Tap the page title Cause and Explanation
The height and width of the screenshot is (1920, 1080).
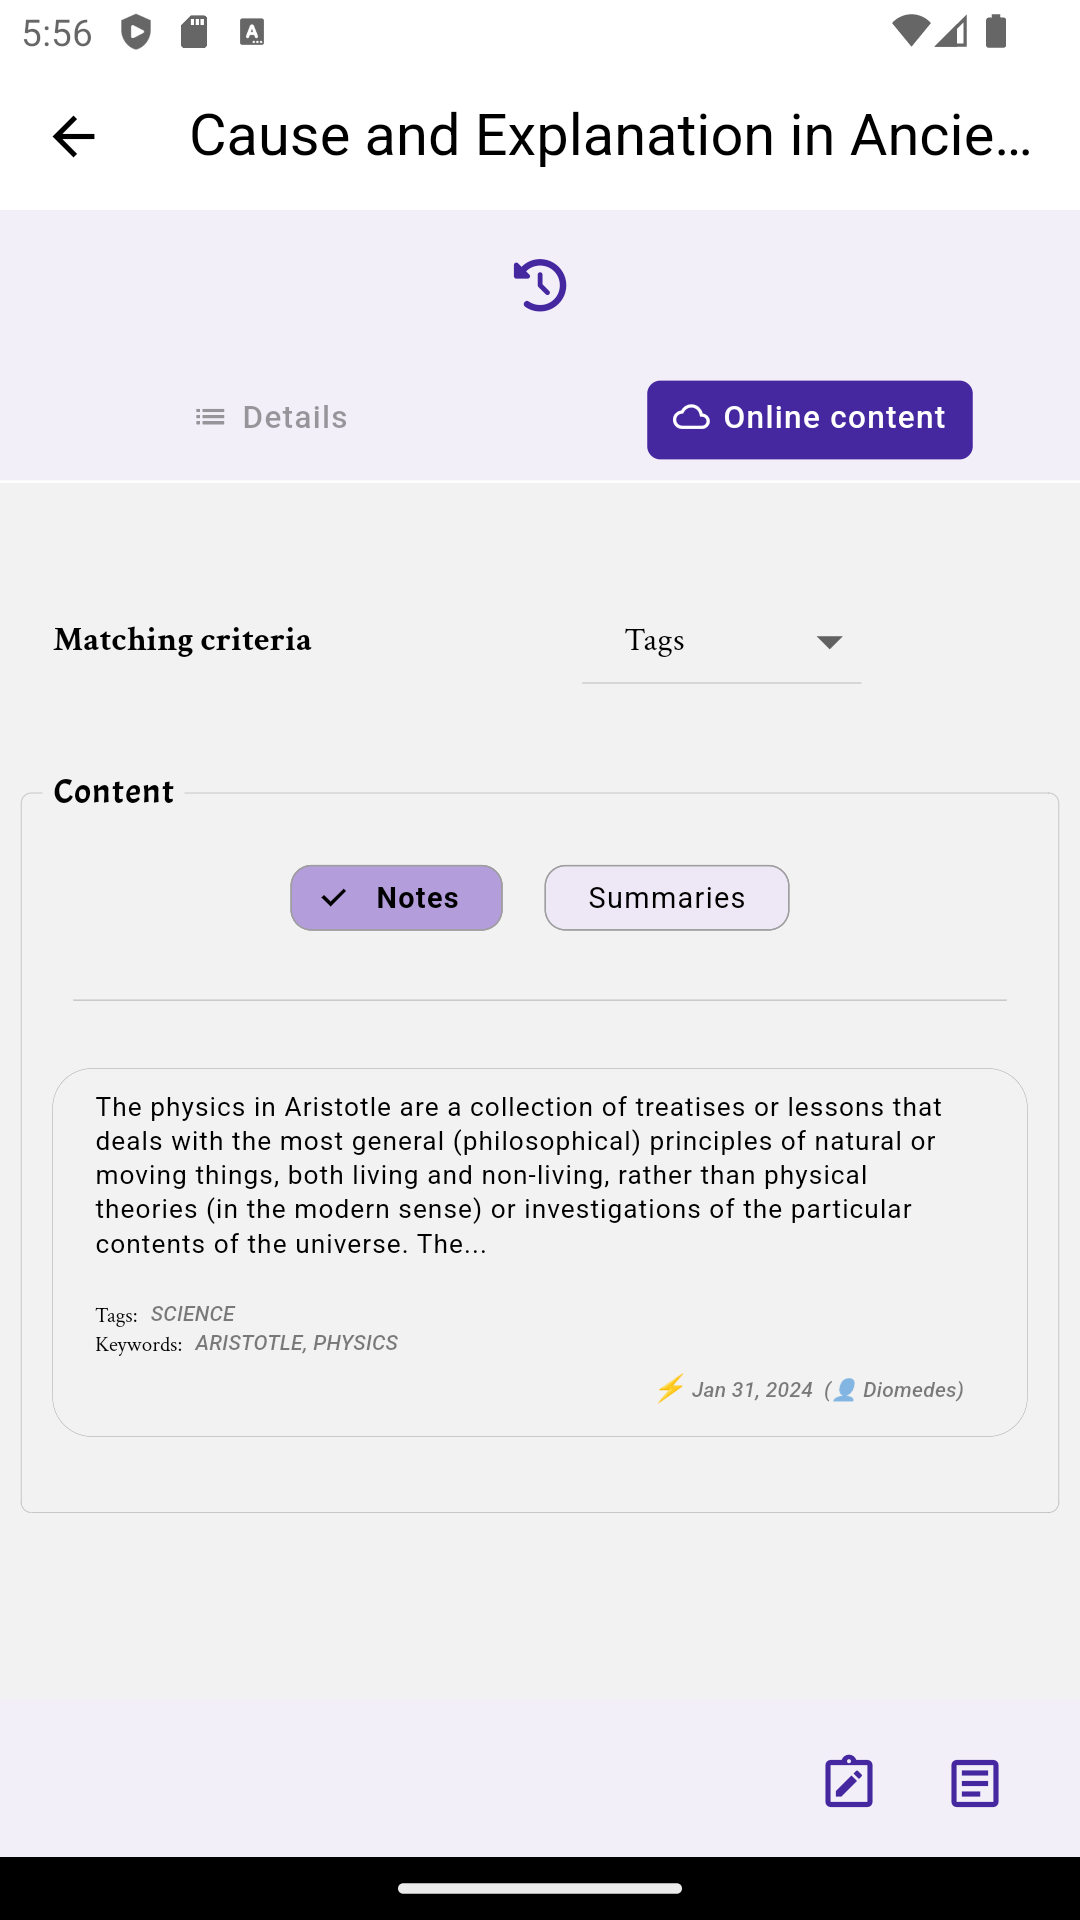(x=610, y=136)
